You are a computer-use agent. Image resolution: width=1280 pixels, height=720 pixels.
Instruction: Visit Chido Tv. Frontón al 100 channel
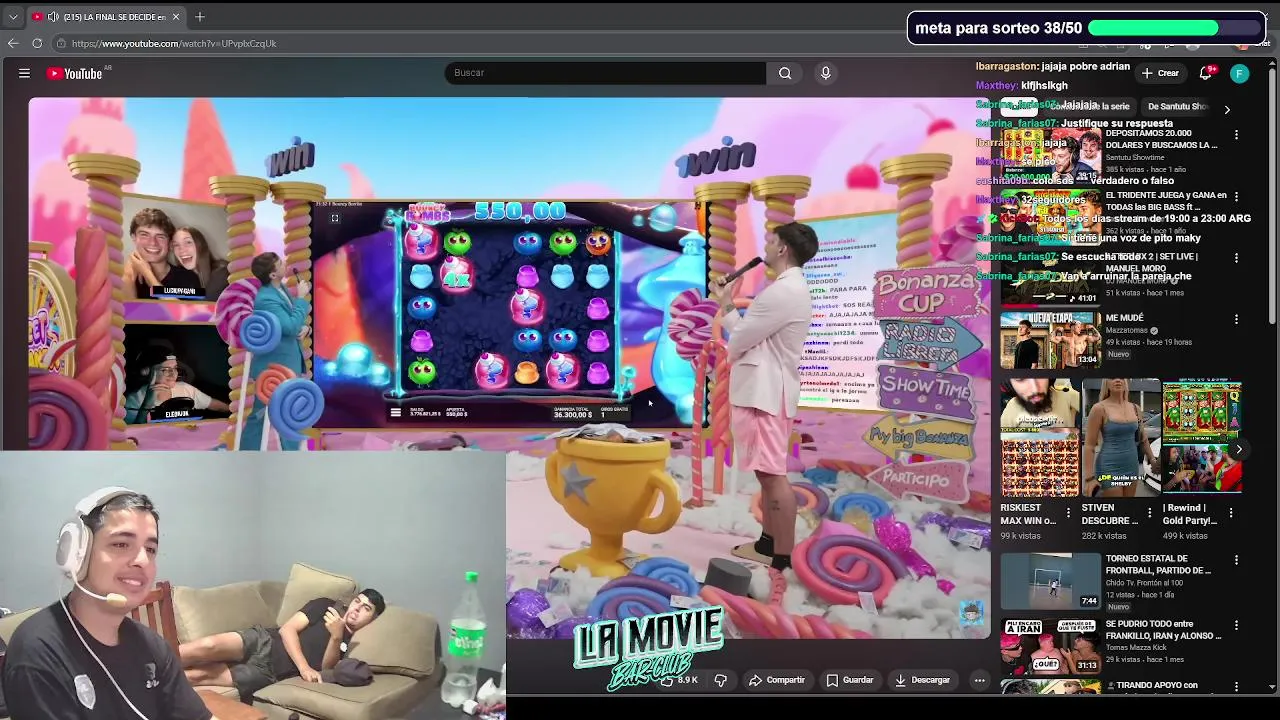click(x=1144, y=583)
